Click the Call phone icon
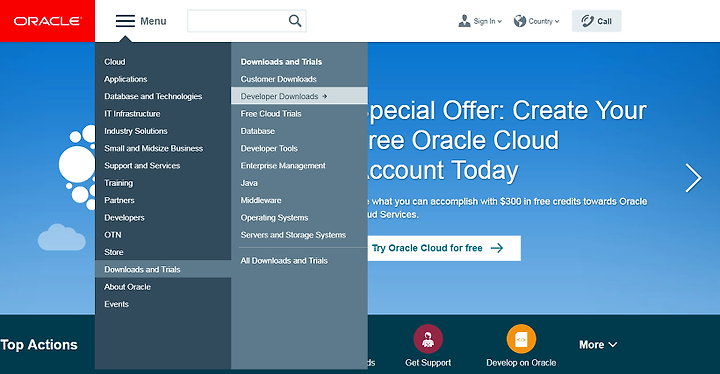This screenshot has width=720, height=374. (x=587, y=21)
